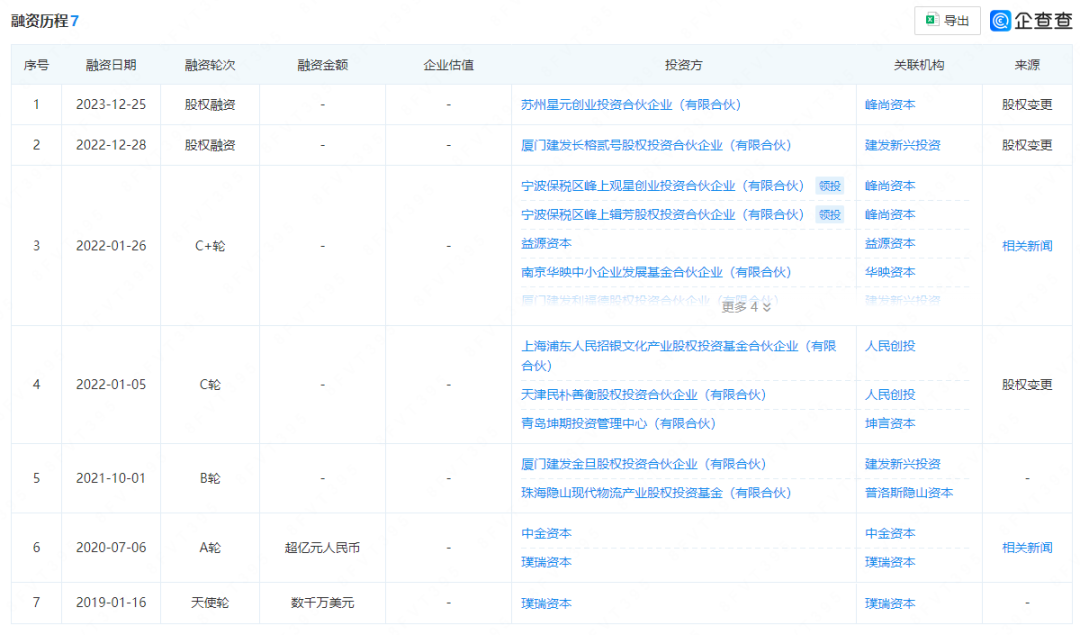Click 数千万美元 amount cell
The width and height of the screenshot is (1080, 635).
(x=322, y=603)
